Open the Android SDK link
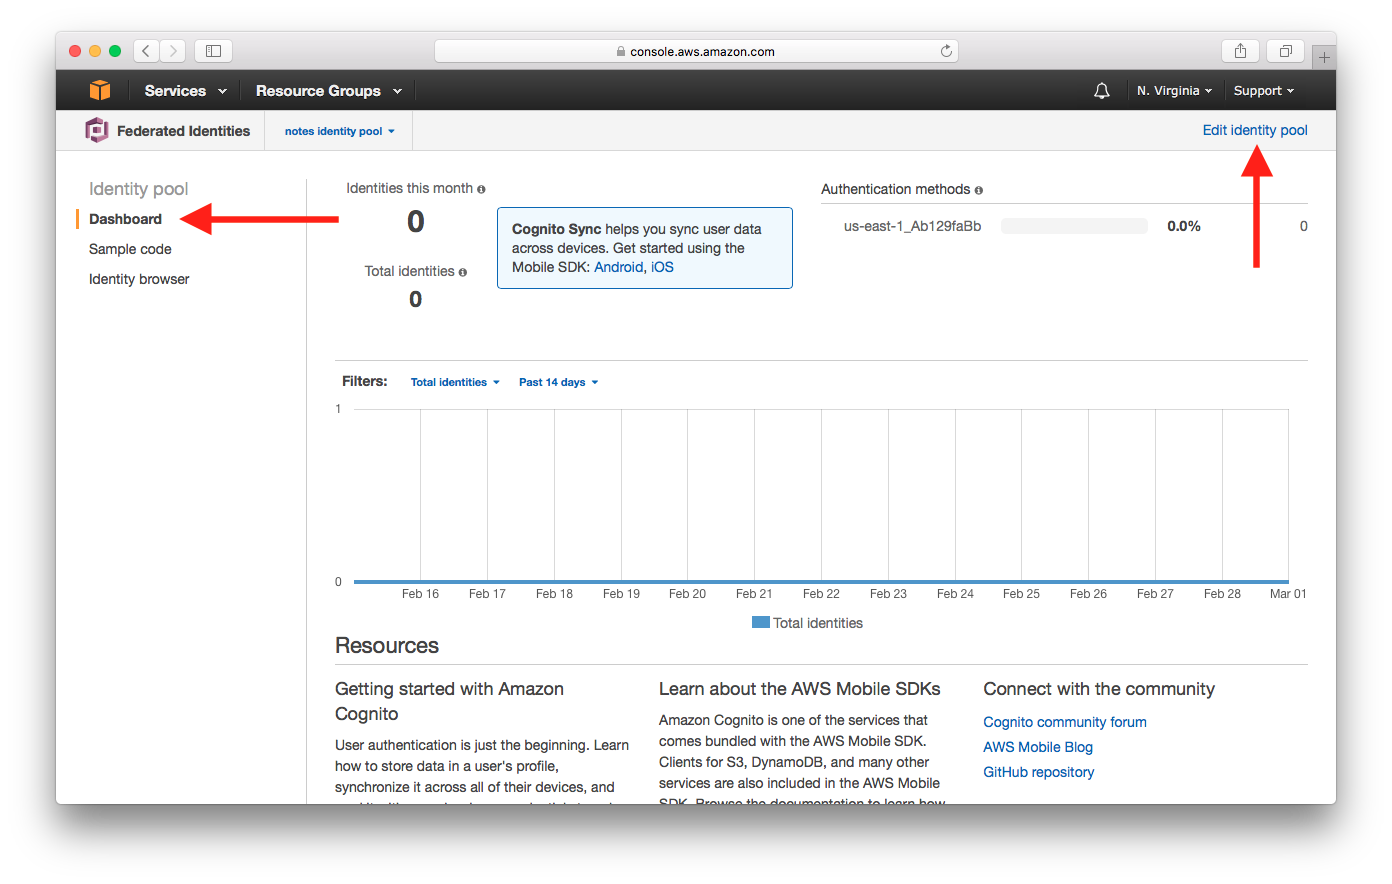This screenshot has width=1392, height=884. point(618,267)
